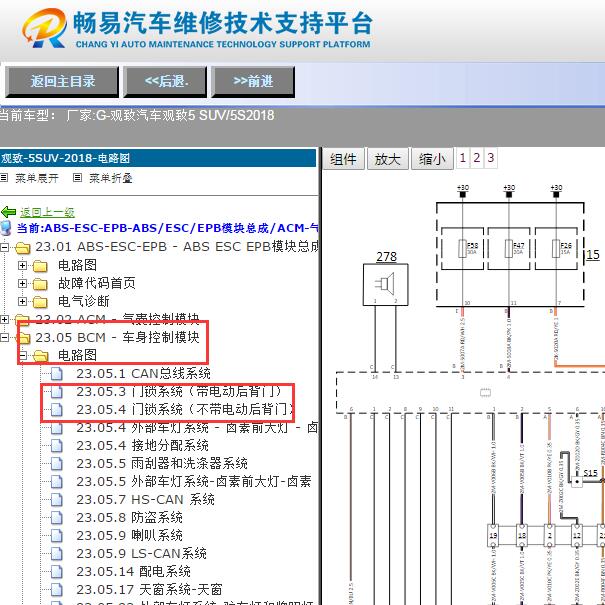The width and height of the screenshot is (605, 605).
Task: Click speaker component 278 in diagram
Action: pyautogui.click(x=385, y=285)
